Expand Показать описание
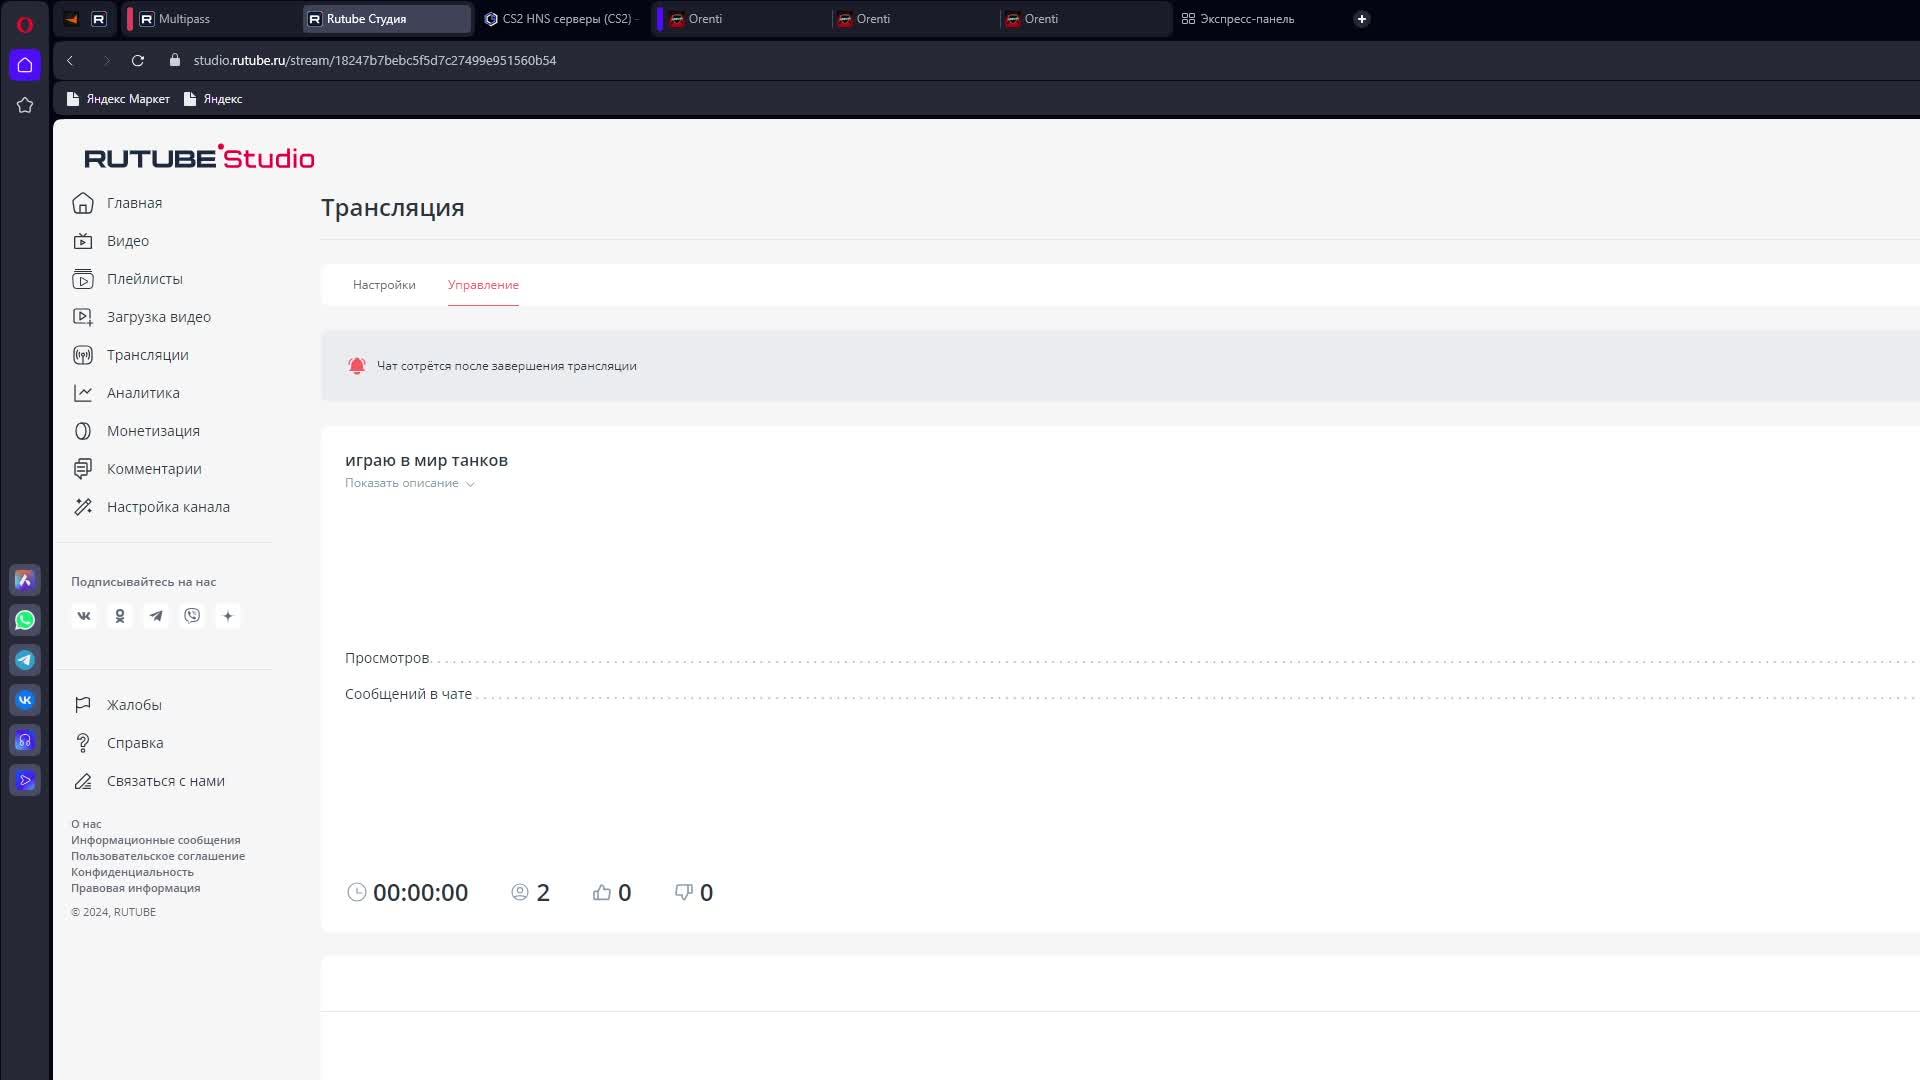 409,483
